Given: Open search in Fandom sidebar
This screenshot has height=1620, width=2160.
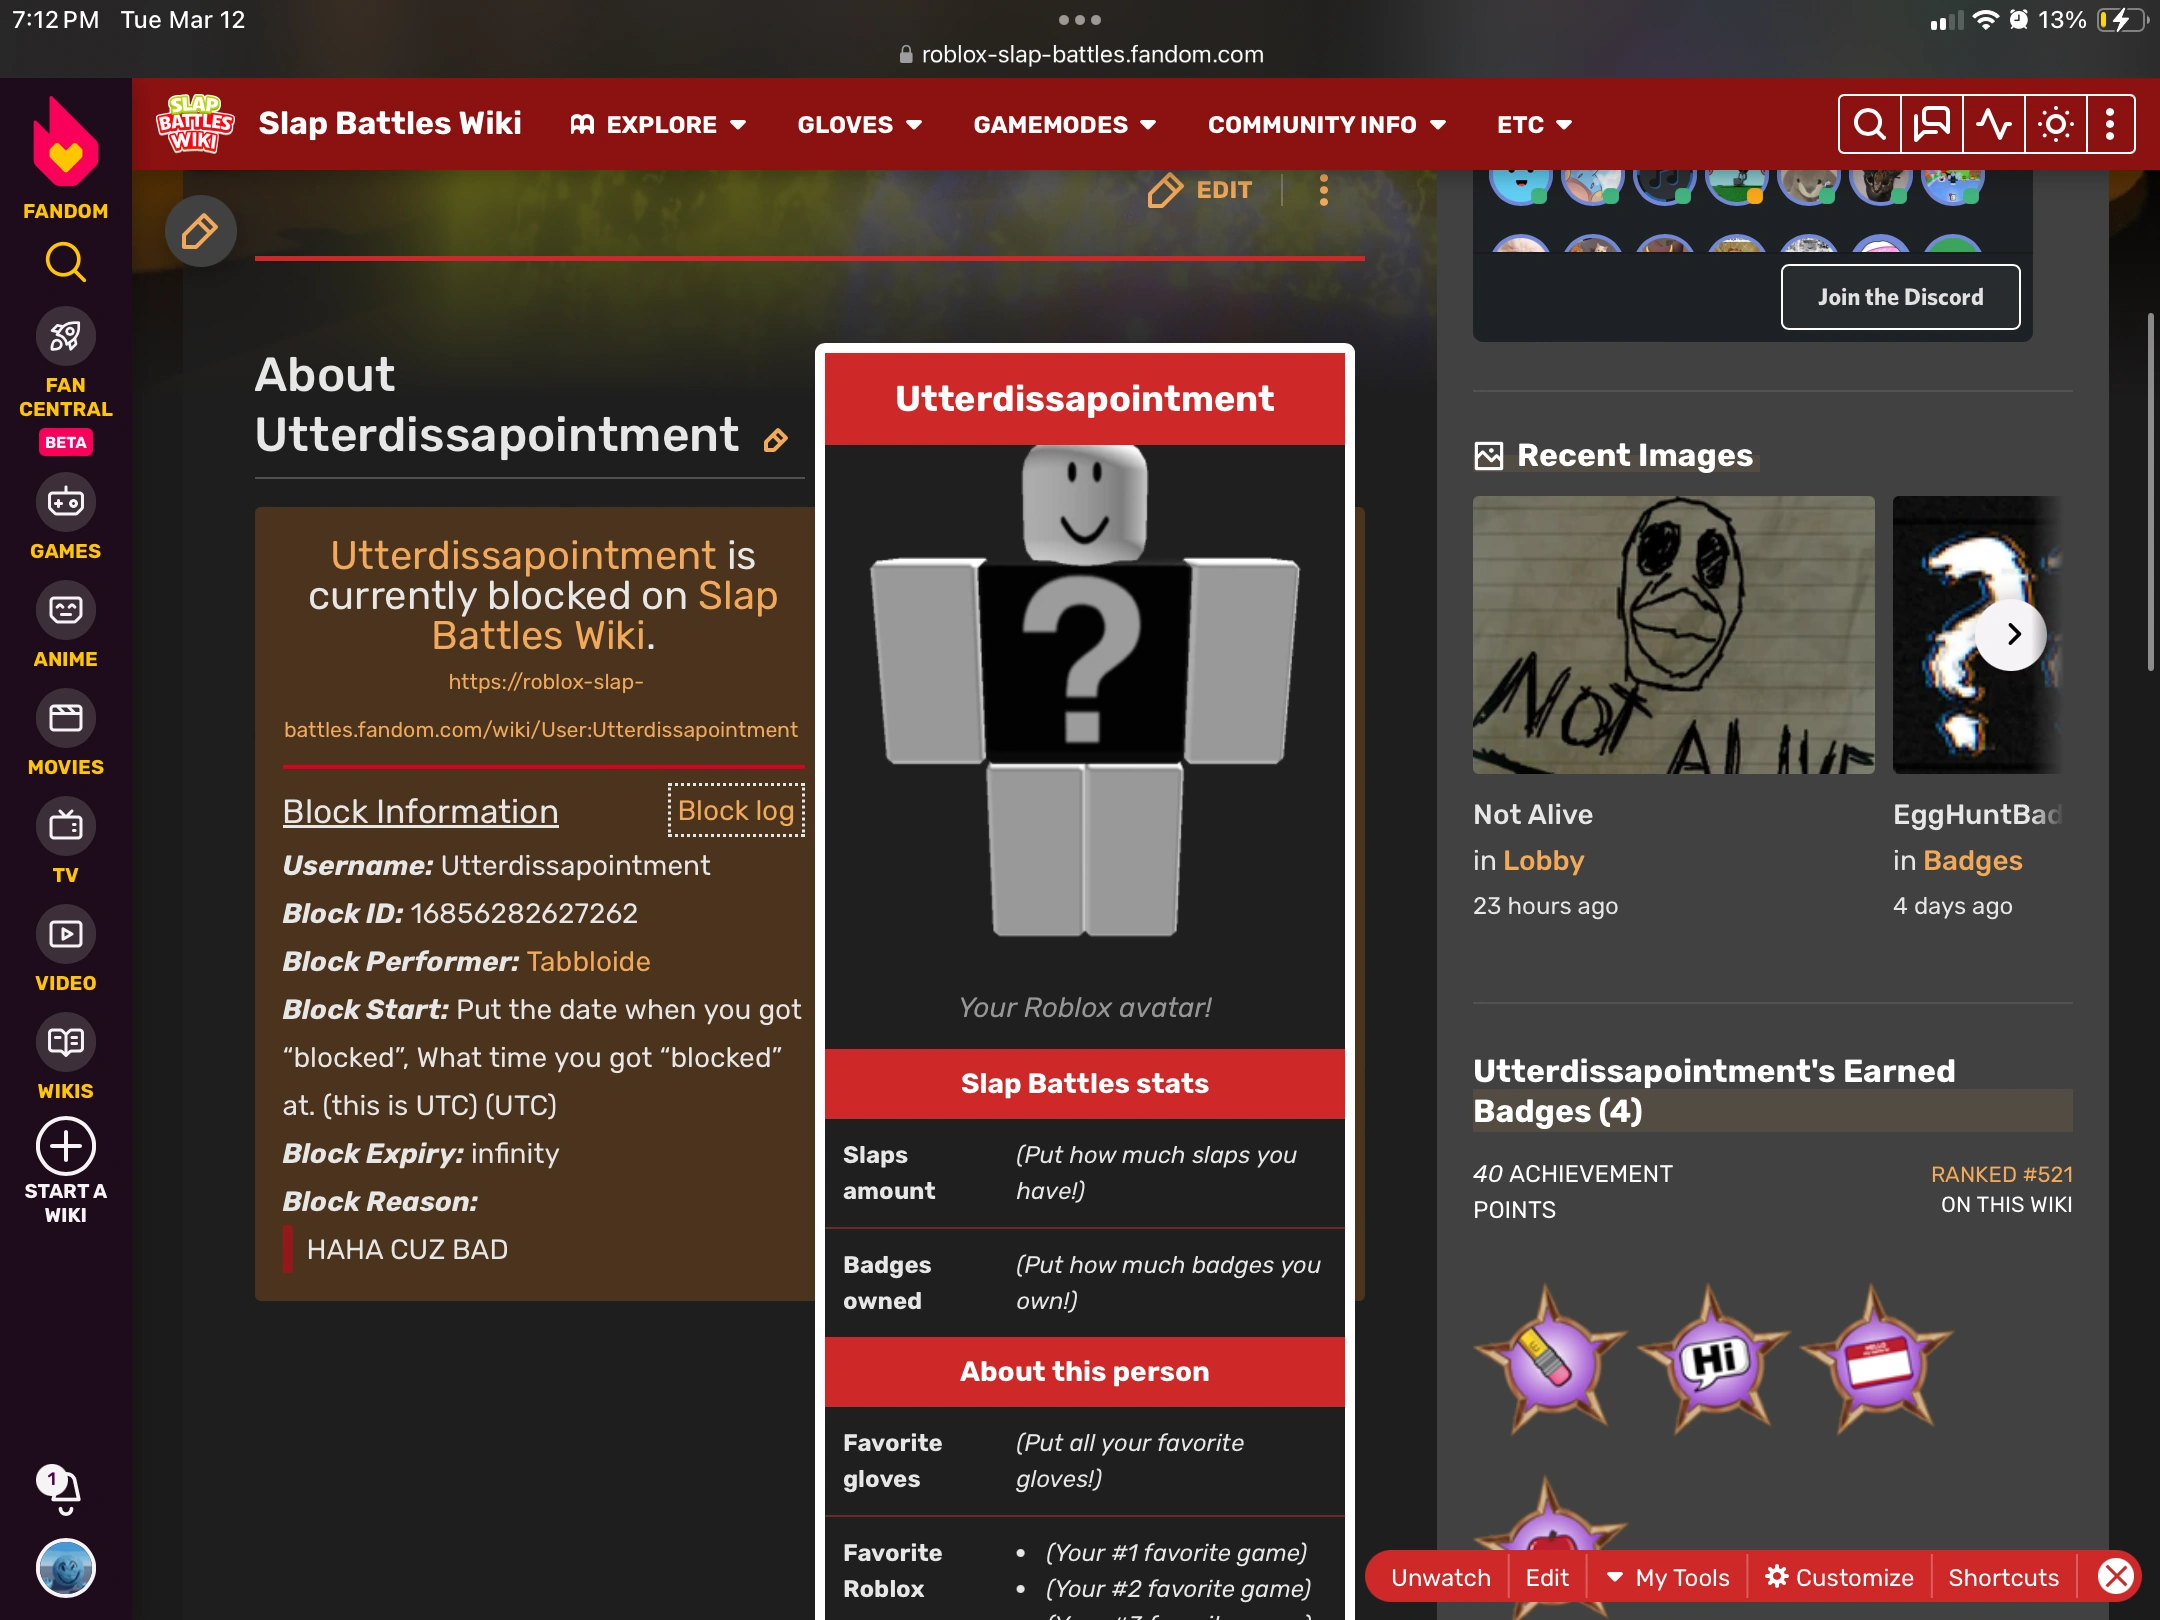Looking at the screenshot, I should 65,263.
